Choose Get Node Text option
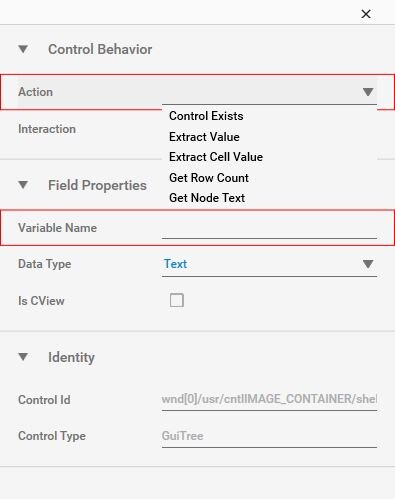The image size is (395, 499). click(x=207, y=198)
